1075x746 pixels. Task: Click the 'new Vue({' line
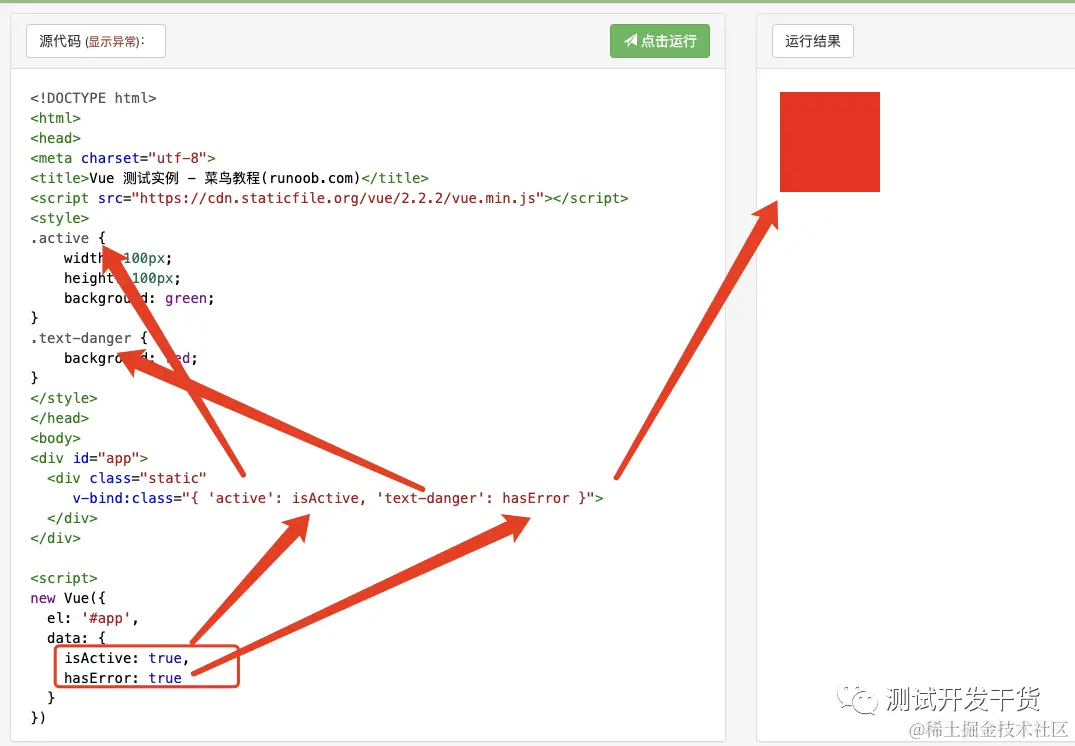[68, 598]
